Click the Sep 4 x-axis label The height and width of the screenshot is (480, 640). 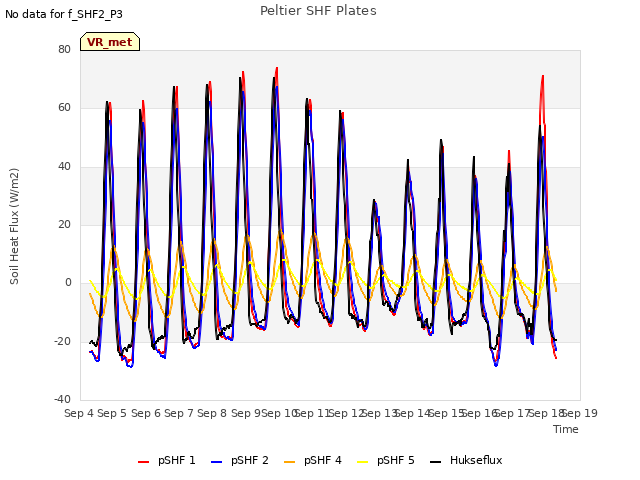(79, 413)
